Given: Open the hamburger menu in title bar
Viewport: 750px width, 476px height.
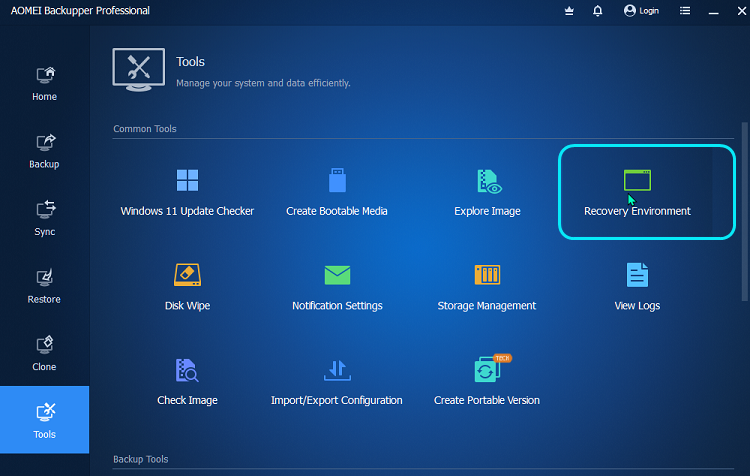Looking at the screenshot, I should pos(685,11).
